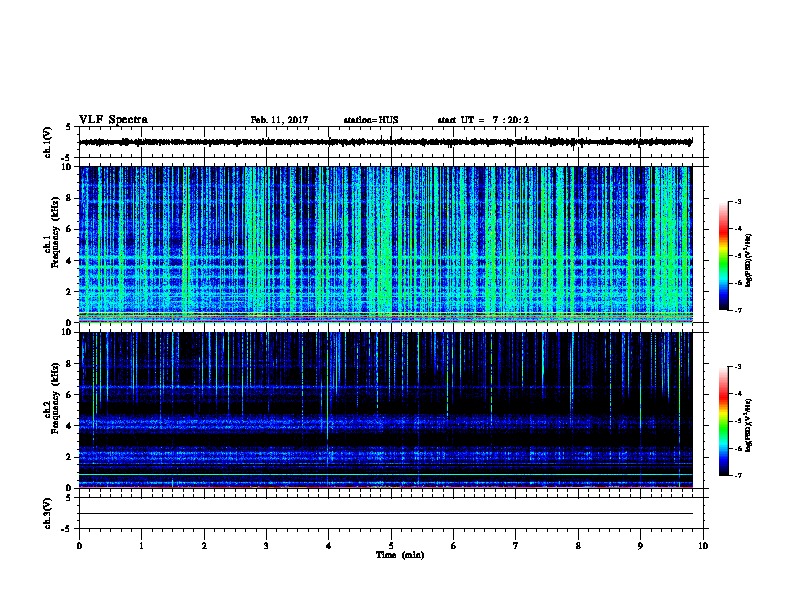The width and height of the screenshot is (792, 612).
Task: Click the "5" tick on ch.1 voltage axis
Action: 69,127
